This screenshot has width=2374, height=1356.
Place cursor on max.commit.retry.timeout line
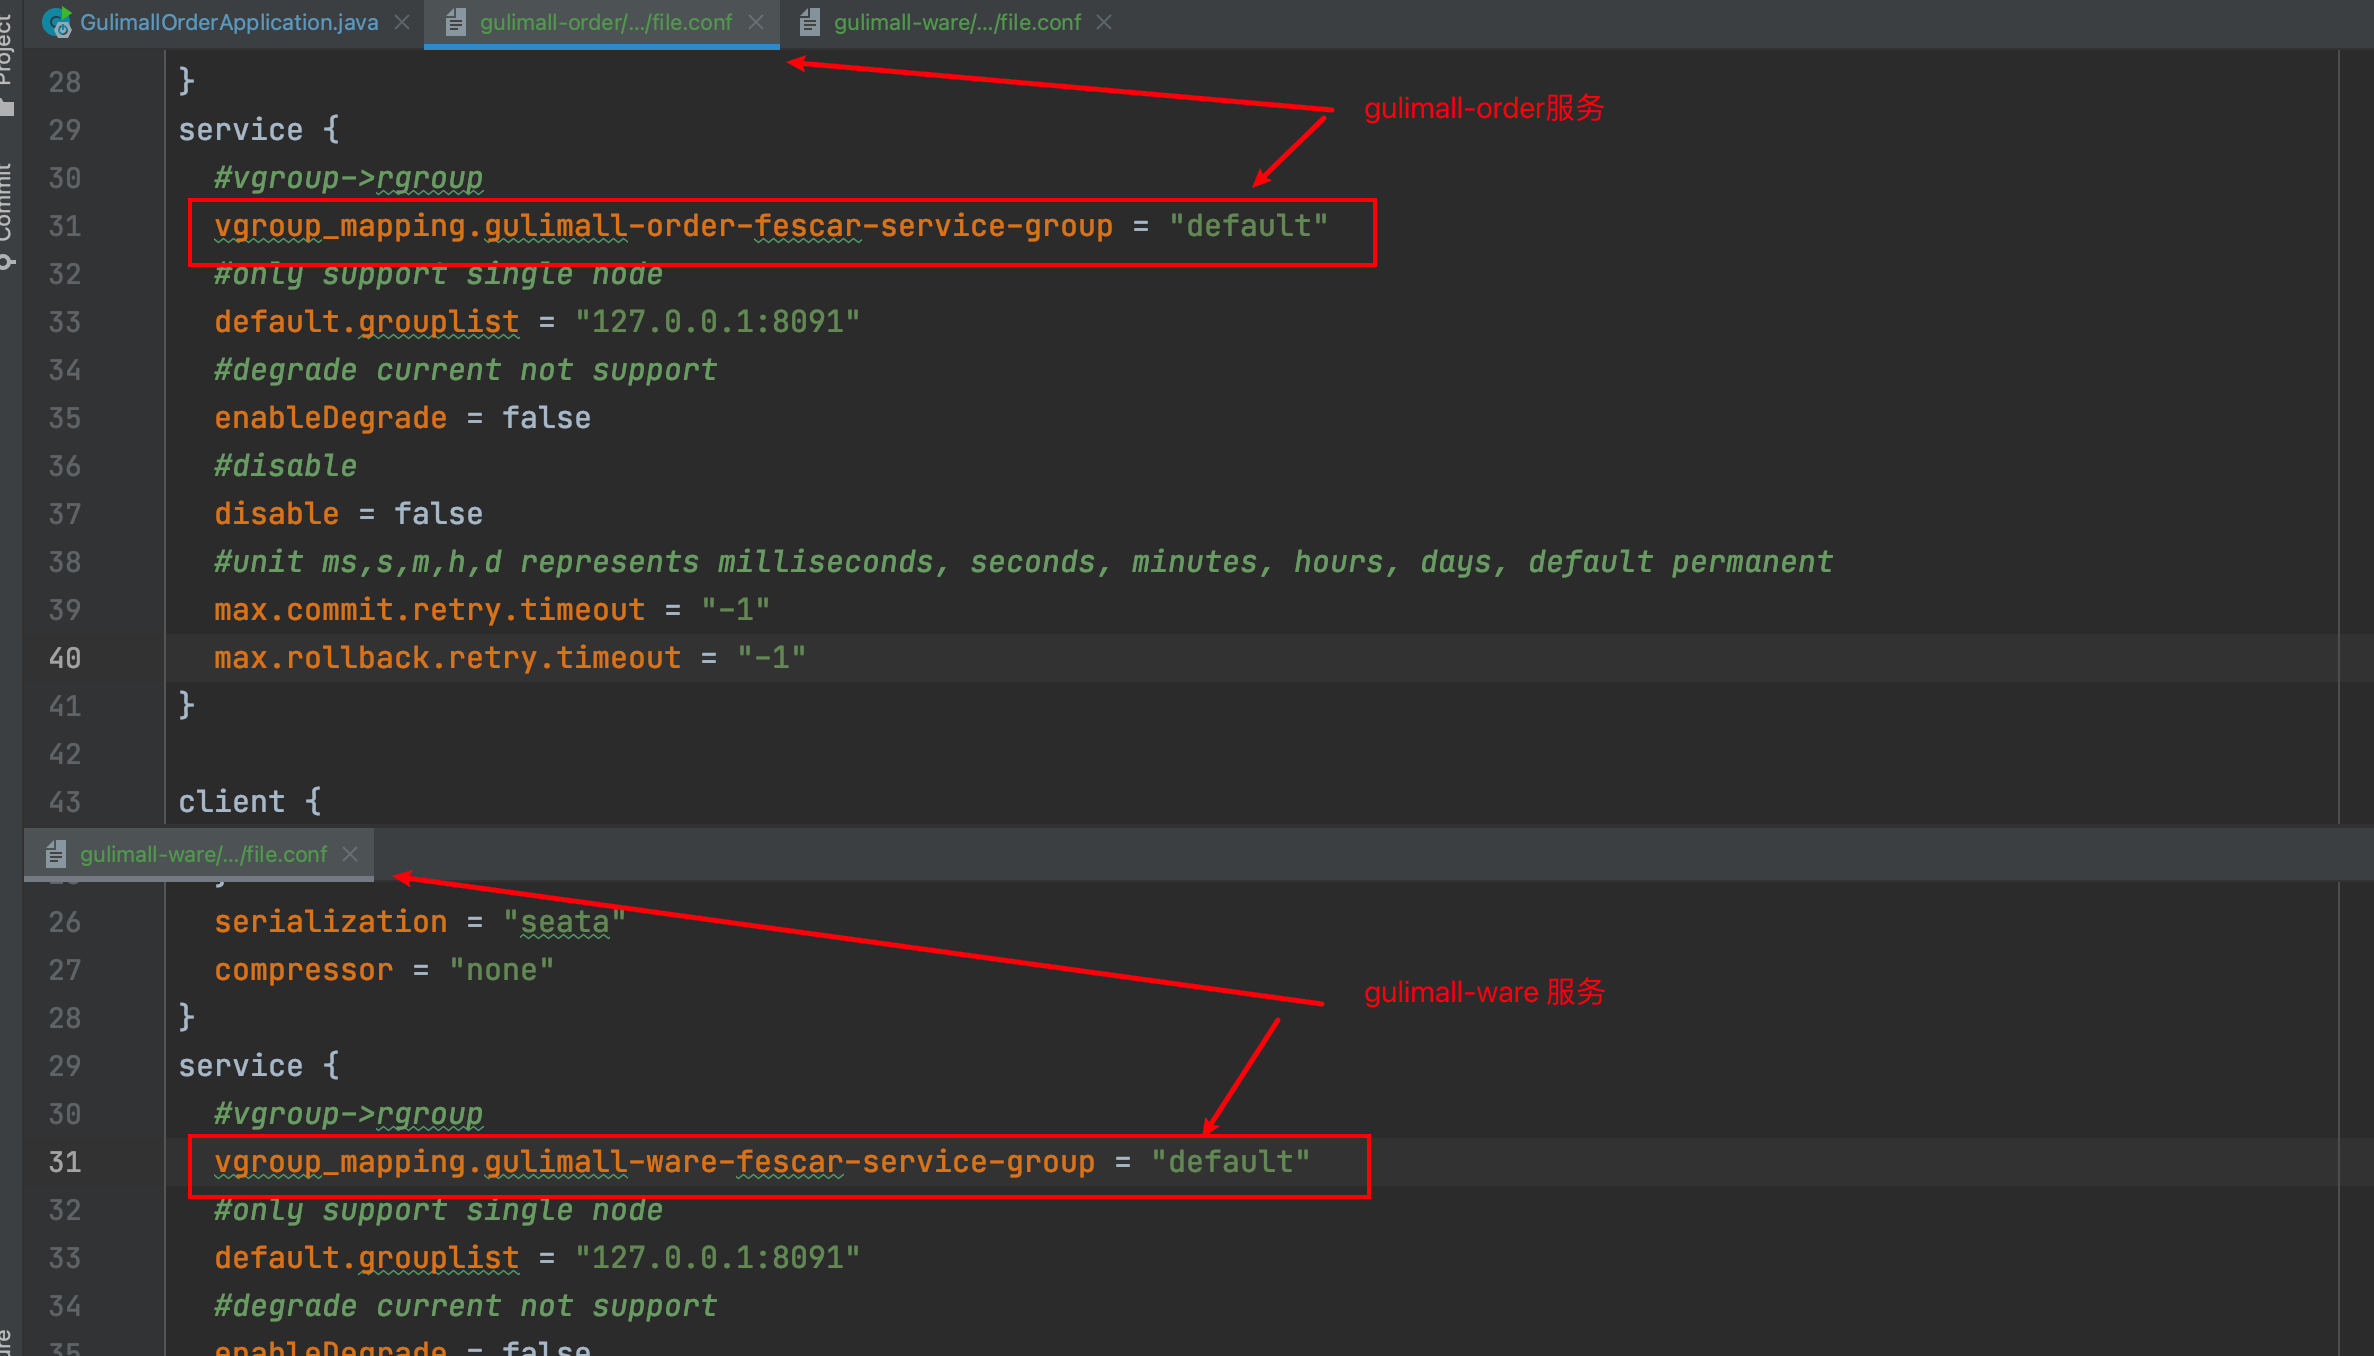(x=492, y=610)
